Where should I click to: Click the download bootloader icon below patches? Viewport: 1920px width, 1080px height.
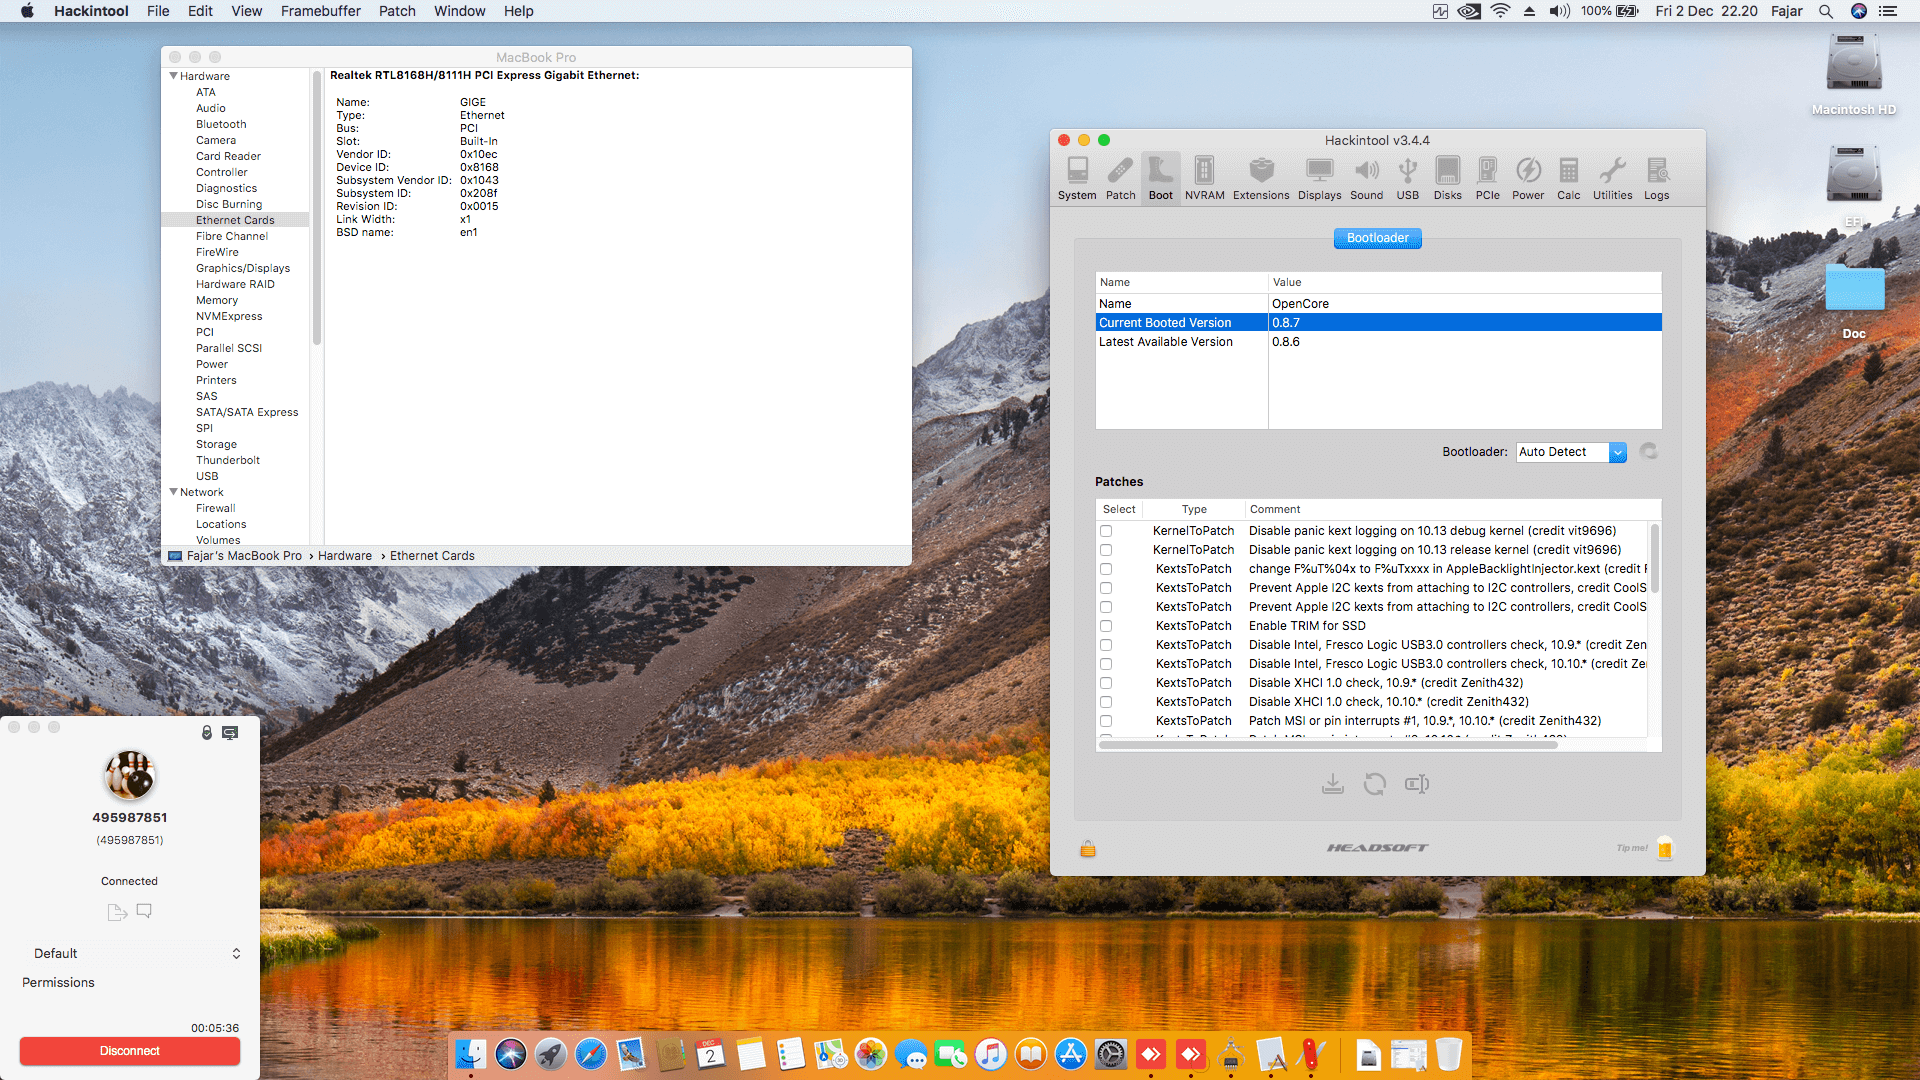(1332, 784)
